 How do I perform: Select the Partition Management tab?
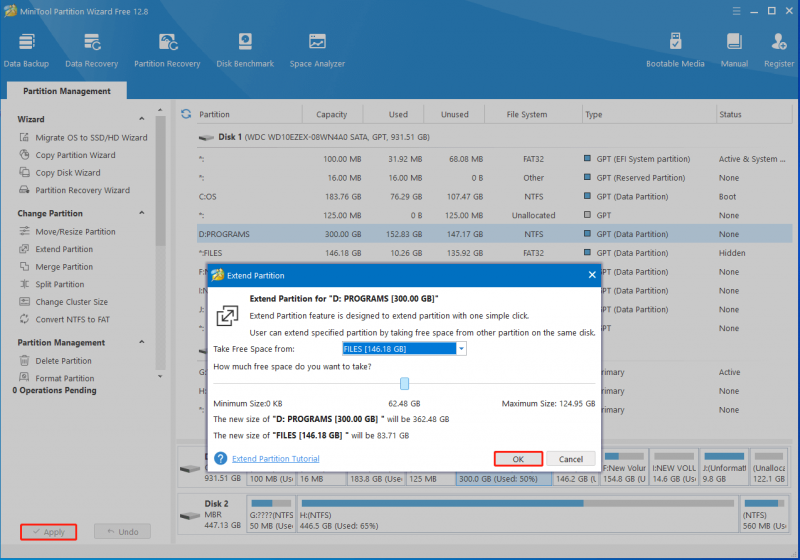point(67,91)
